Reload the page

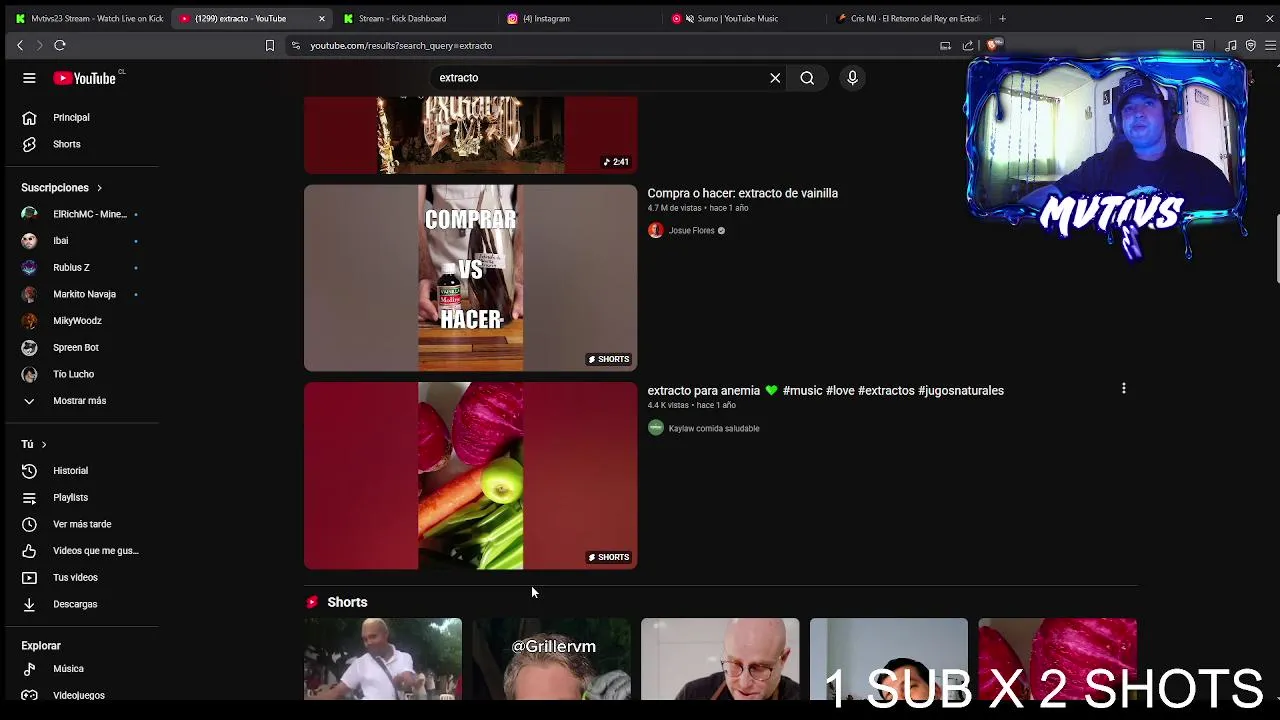coord(60,45)
